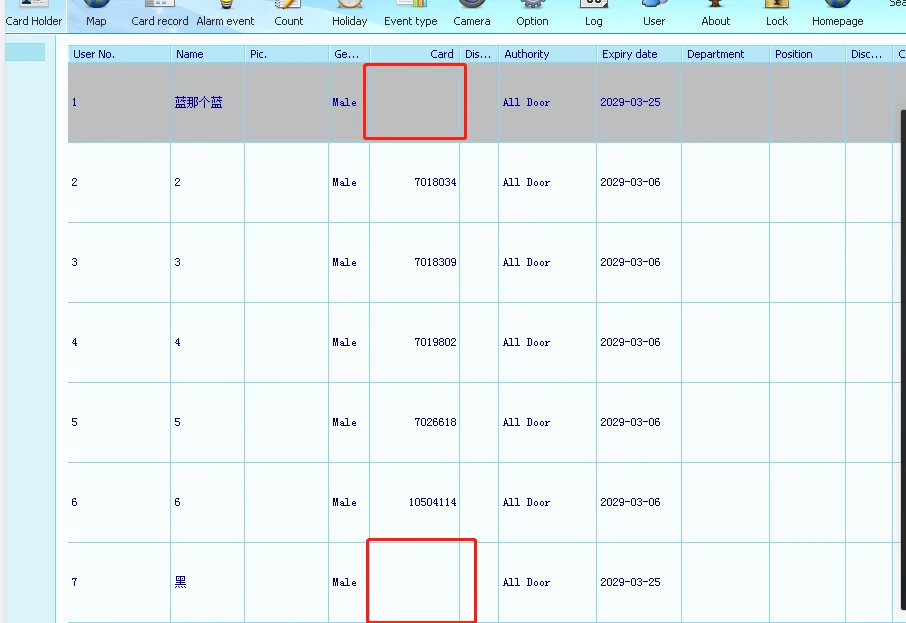This screenshot has height=623, width=906.
Task: Select the user row named 黑
Action: click(181, 582)
